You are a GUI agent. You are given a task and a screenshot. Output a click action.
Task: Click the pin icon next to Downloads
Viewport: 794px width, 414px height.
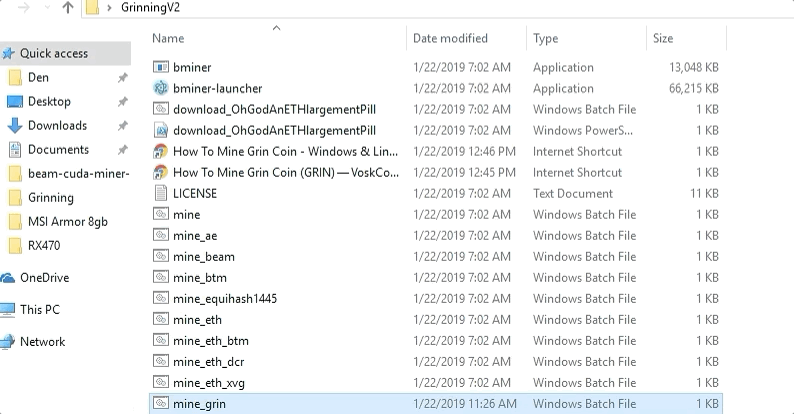pos(123,126)
